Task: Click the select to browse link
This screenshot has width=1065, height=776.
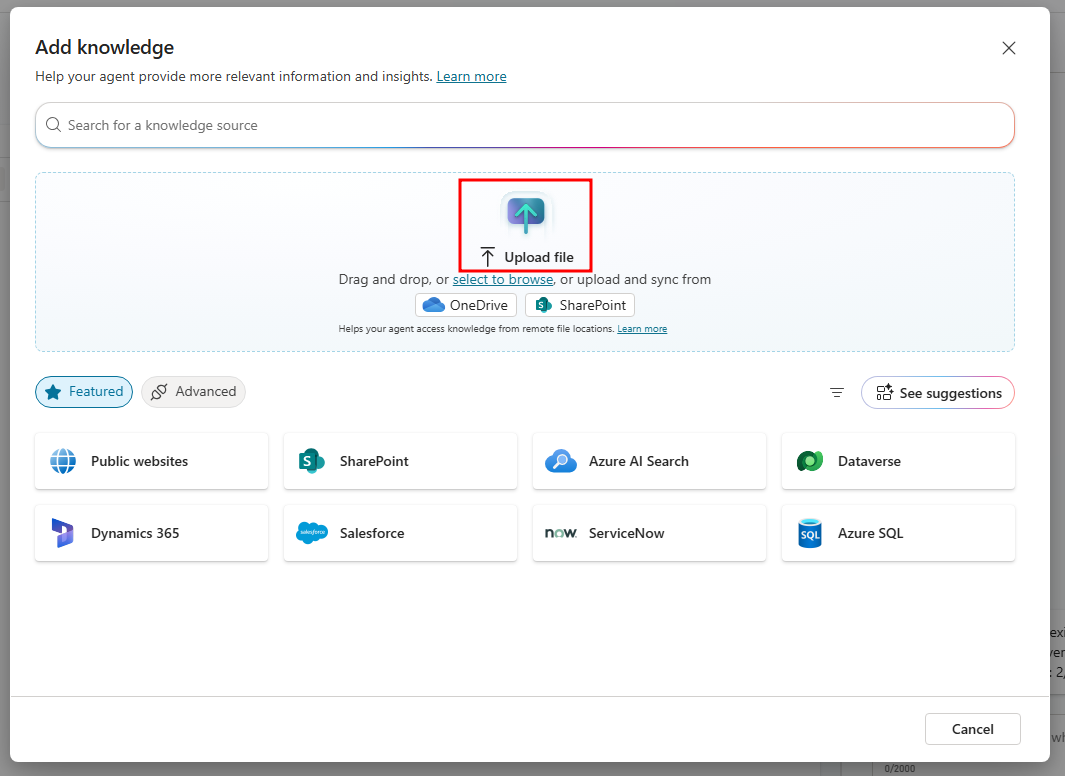Action: (x=503, y=279)
